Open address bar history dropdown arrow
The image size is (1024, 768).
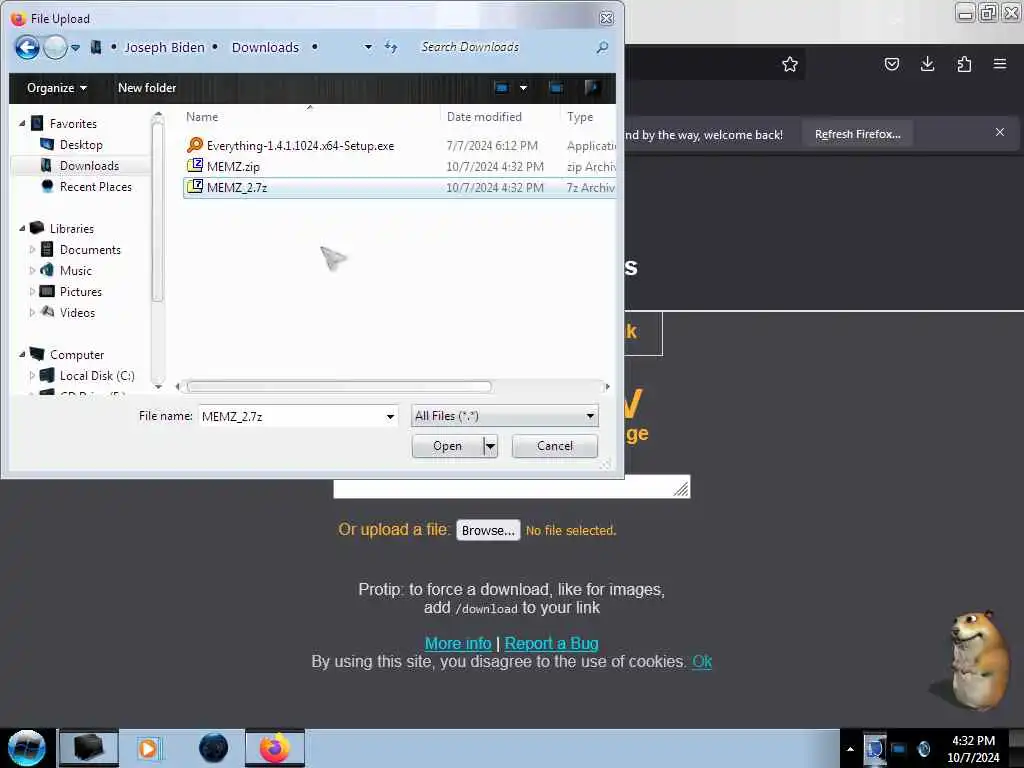pos(368,47)
